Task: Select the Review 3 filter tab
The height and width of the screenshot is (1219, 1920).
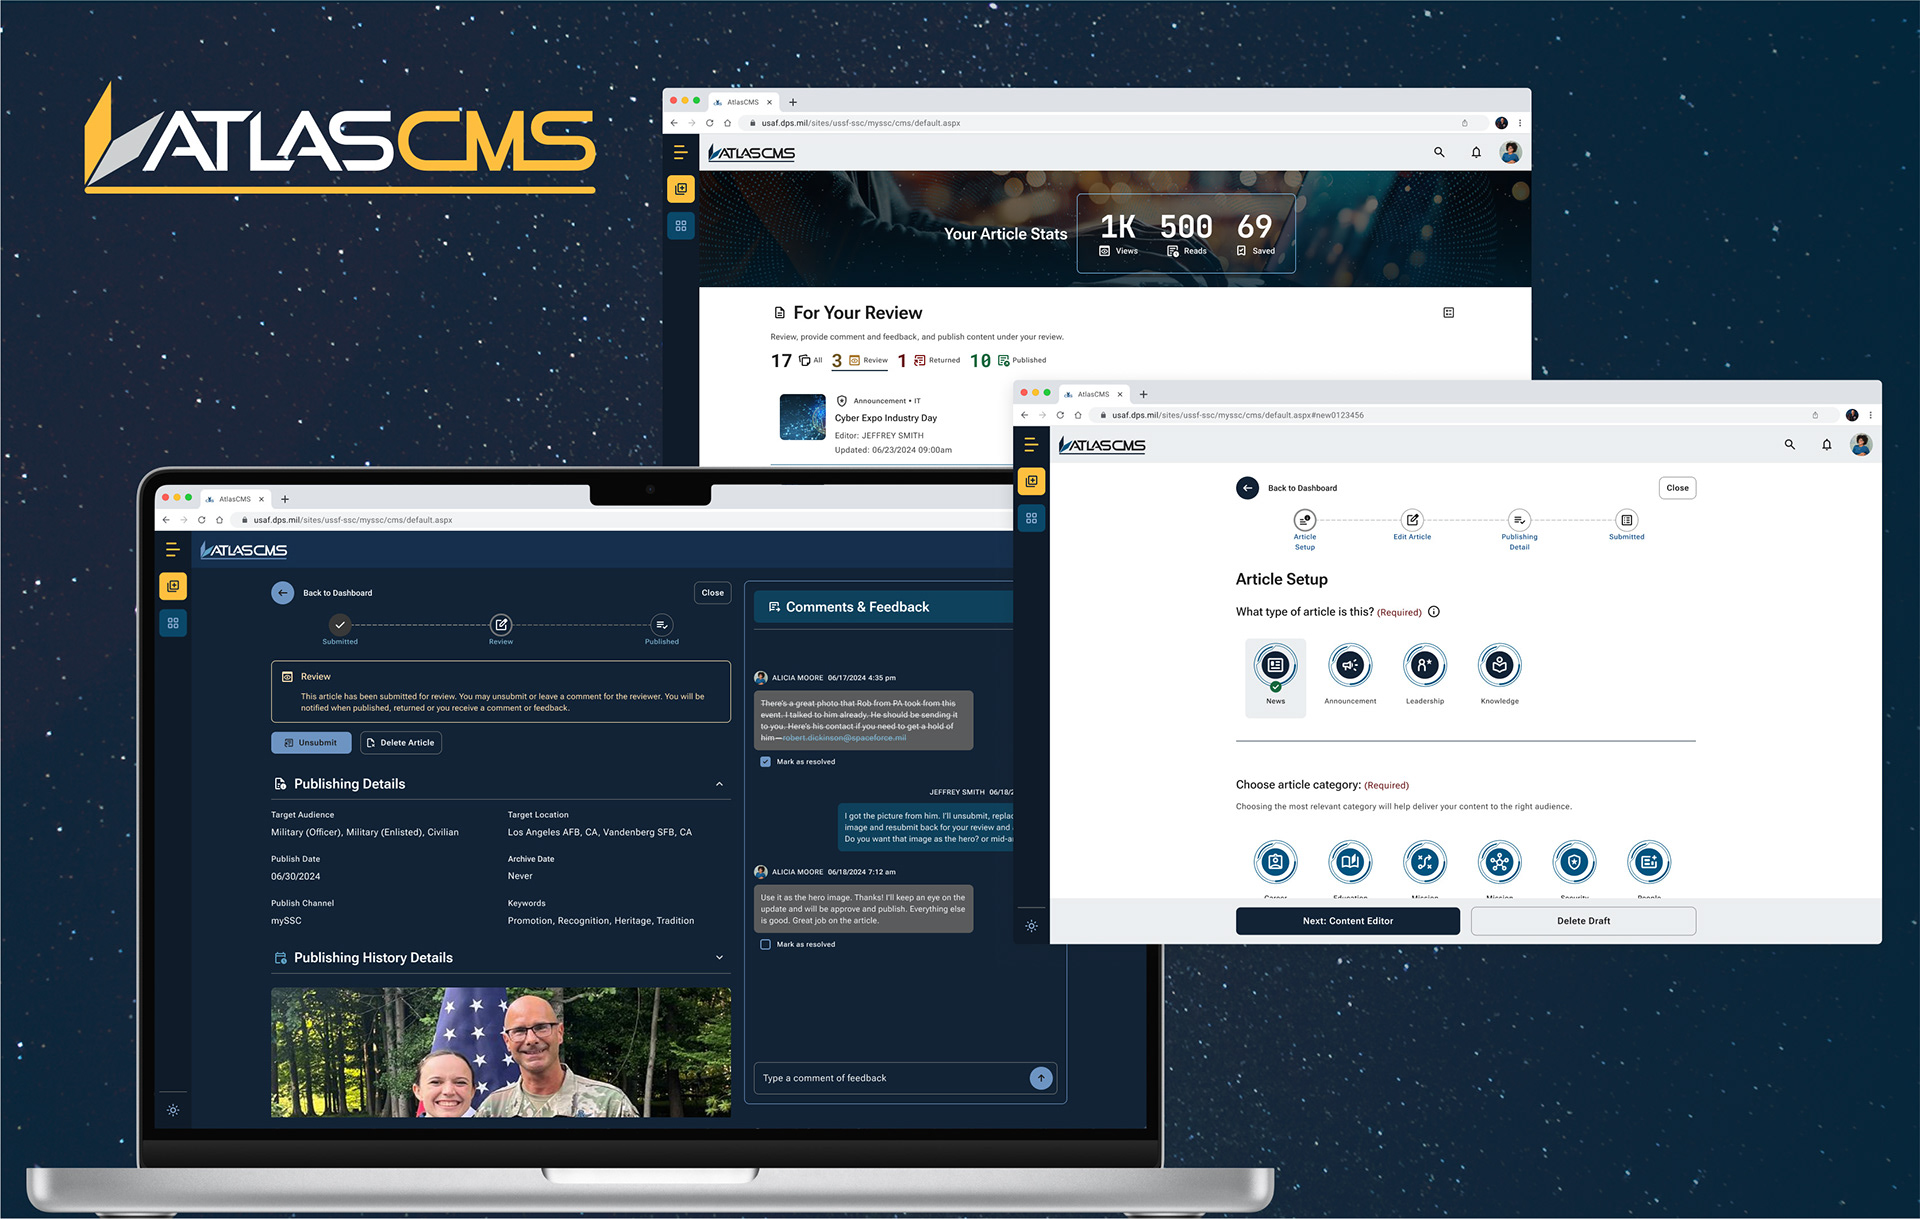Action: tap(859, 360)
